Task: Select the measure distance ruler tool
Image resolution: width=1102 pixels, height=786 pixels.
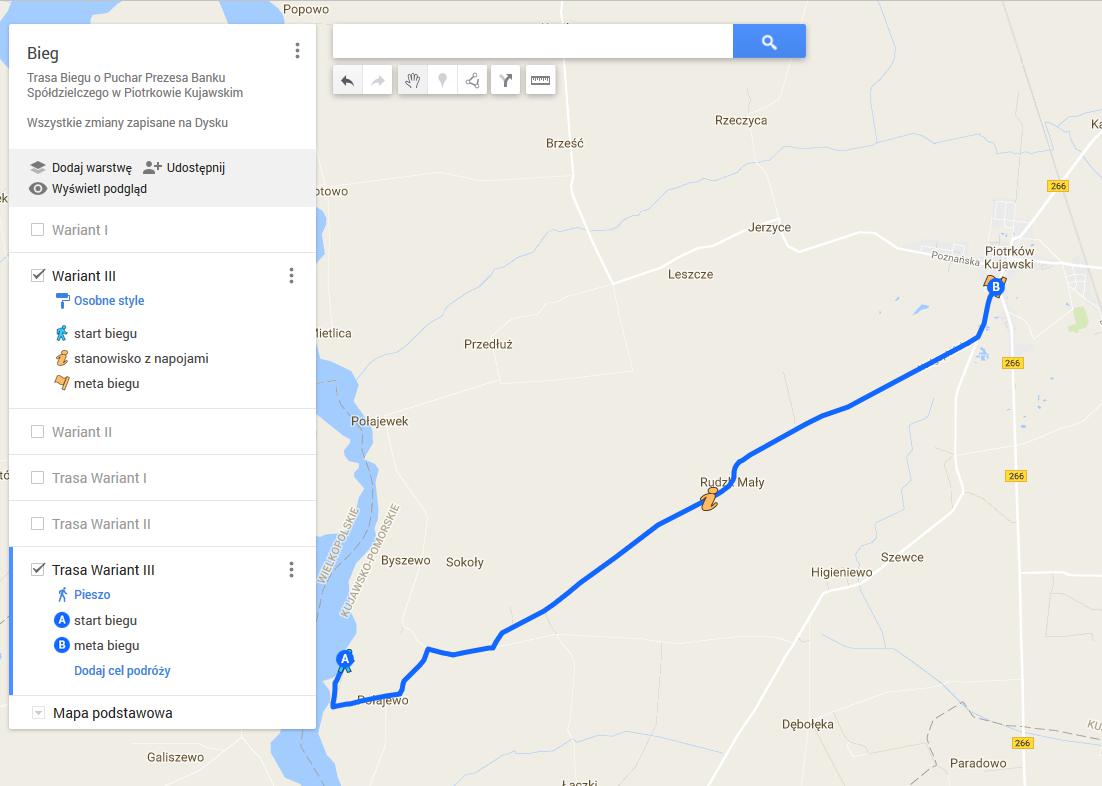Action: 540,80
